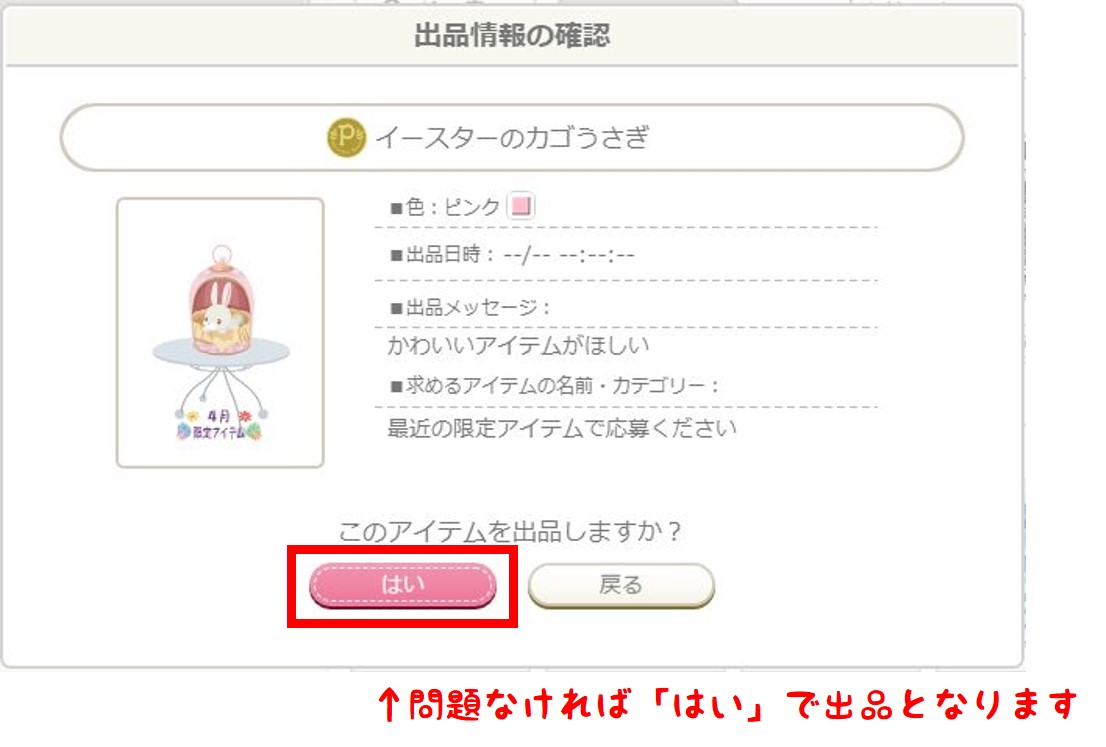This screenshot has width=1106, height=747.
Task: Select the item name イースターのカゴうさぎ
Action: click(x=512, y=137)
